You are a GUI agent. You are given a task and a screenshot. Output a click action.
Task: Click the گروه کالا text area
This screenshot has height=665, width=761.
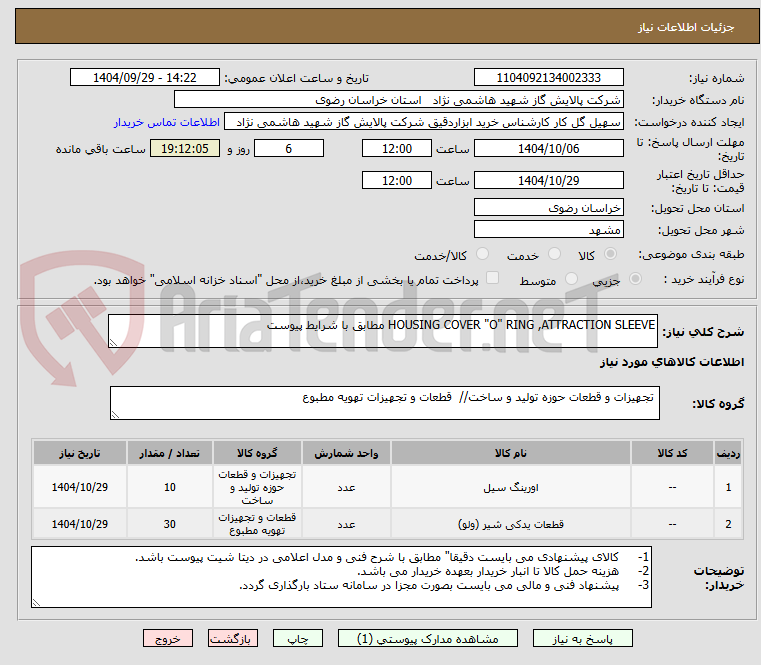(384, 403)
